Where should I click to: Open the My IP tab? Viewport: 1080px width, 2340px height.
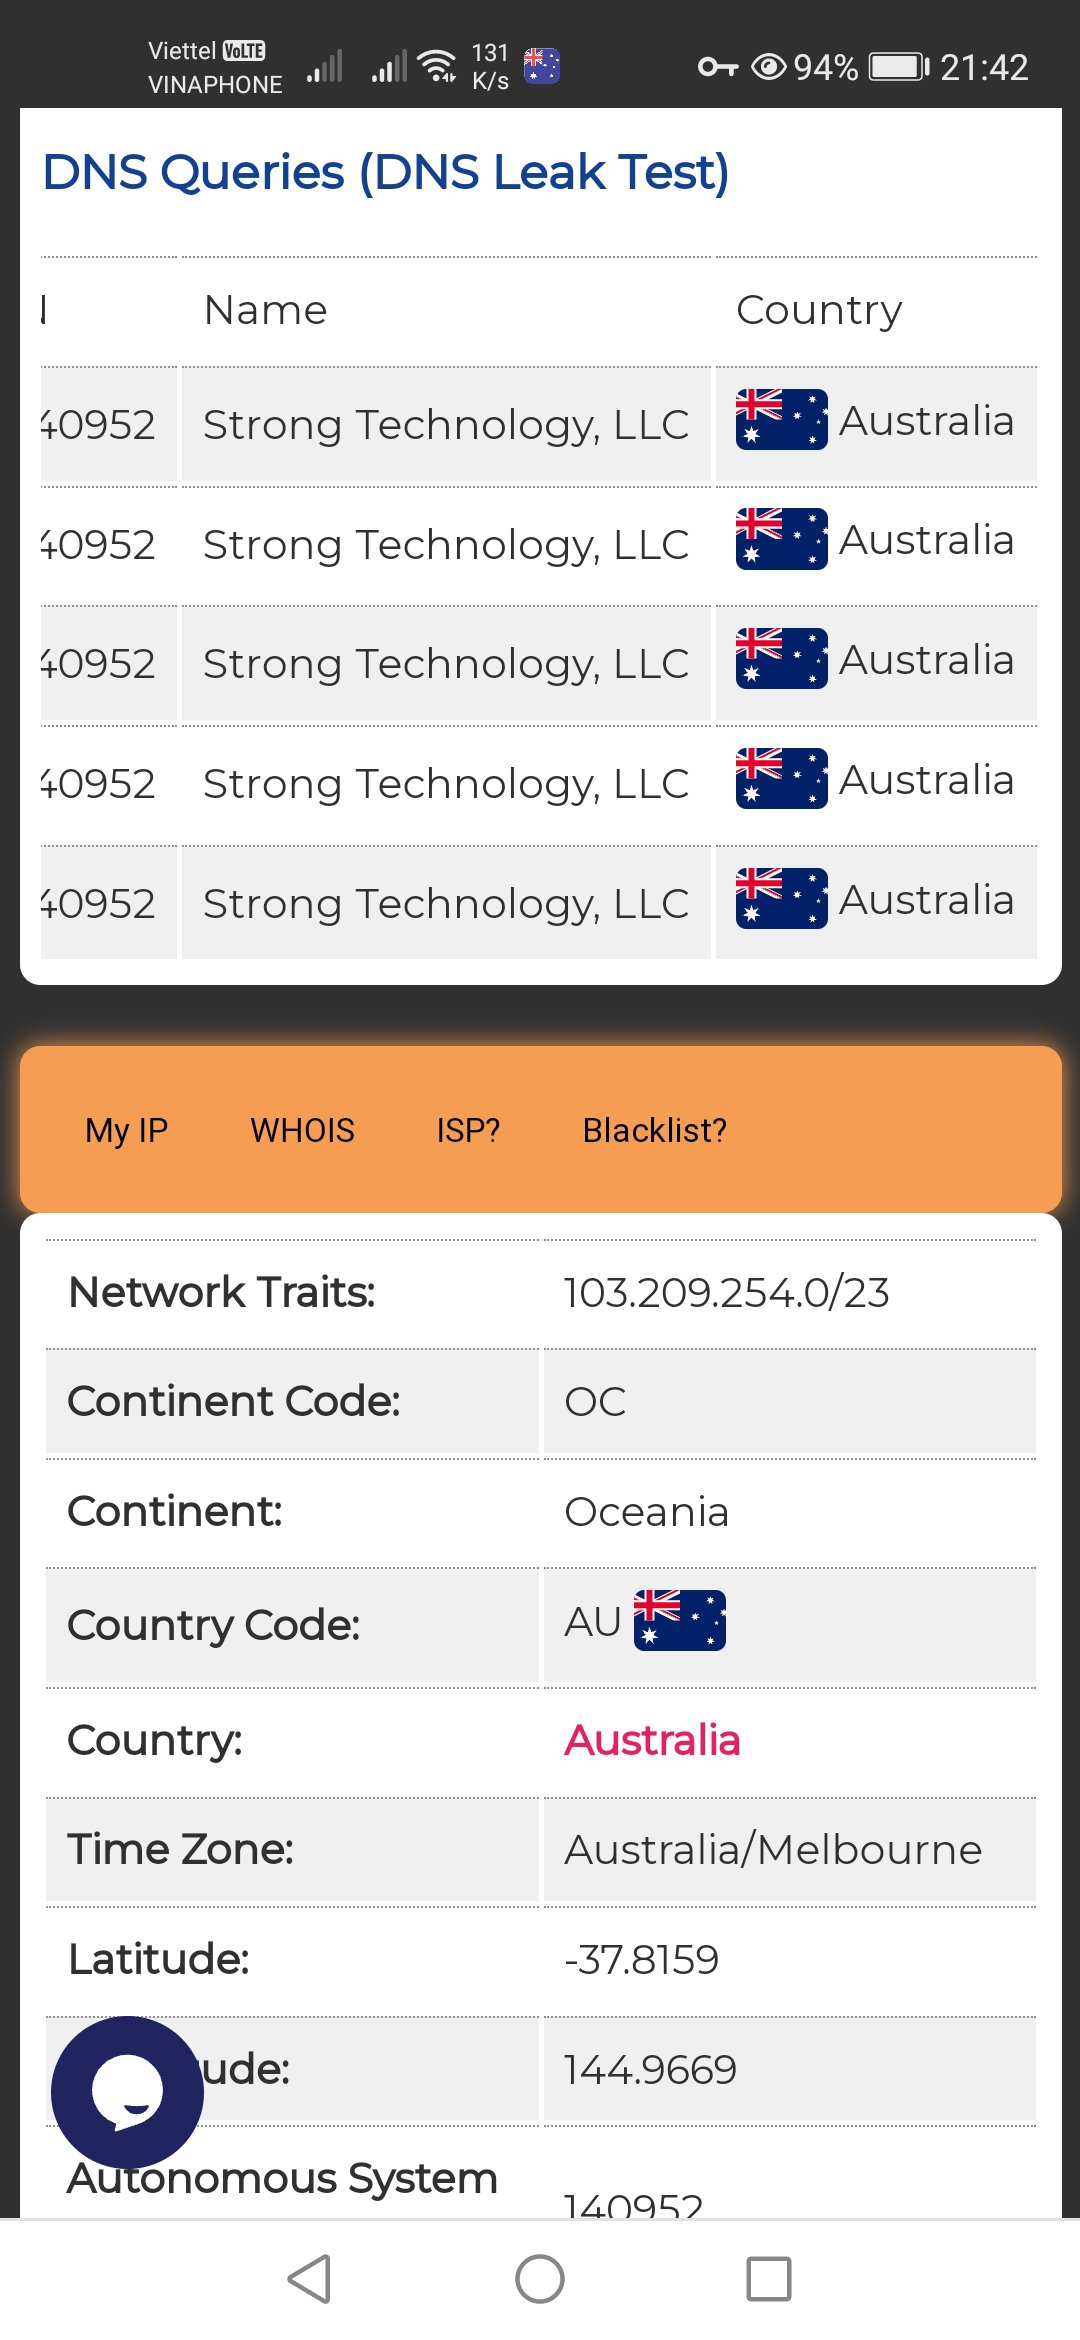pos(127,1130)
